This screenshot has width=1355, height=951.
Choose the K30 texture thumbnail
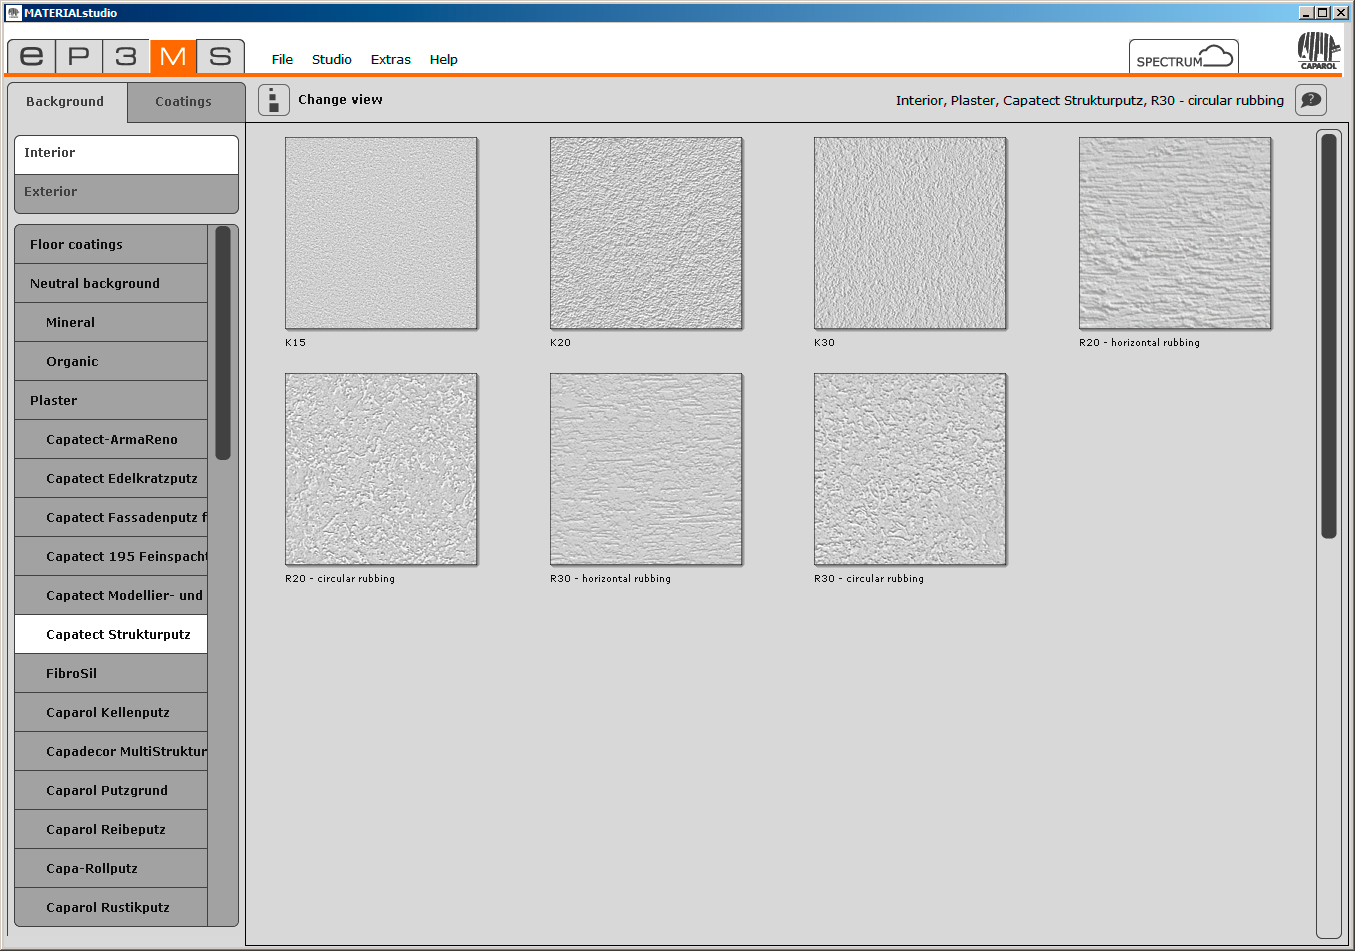(910, 233)
